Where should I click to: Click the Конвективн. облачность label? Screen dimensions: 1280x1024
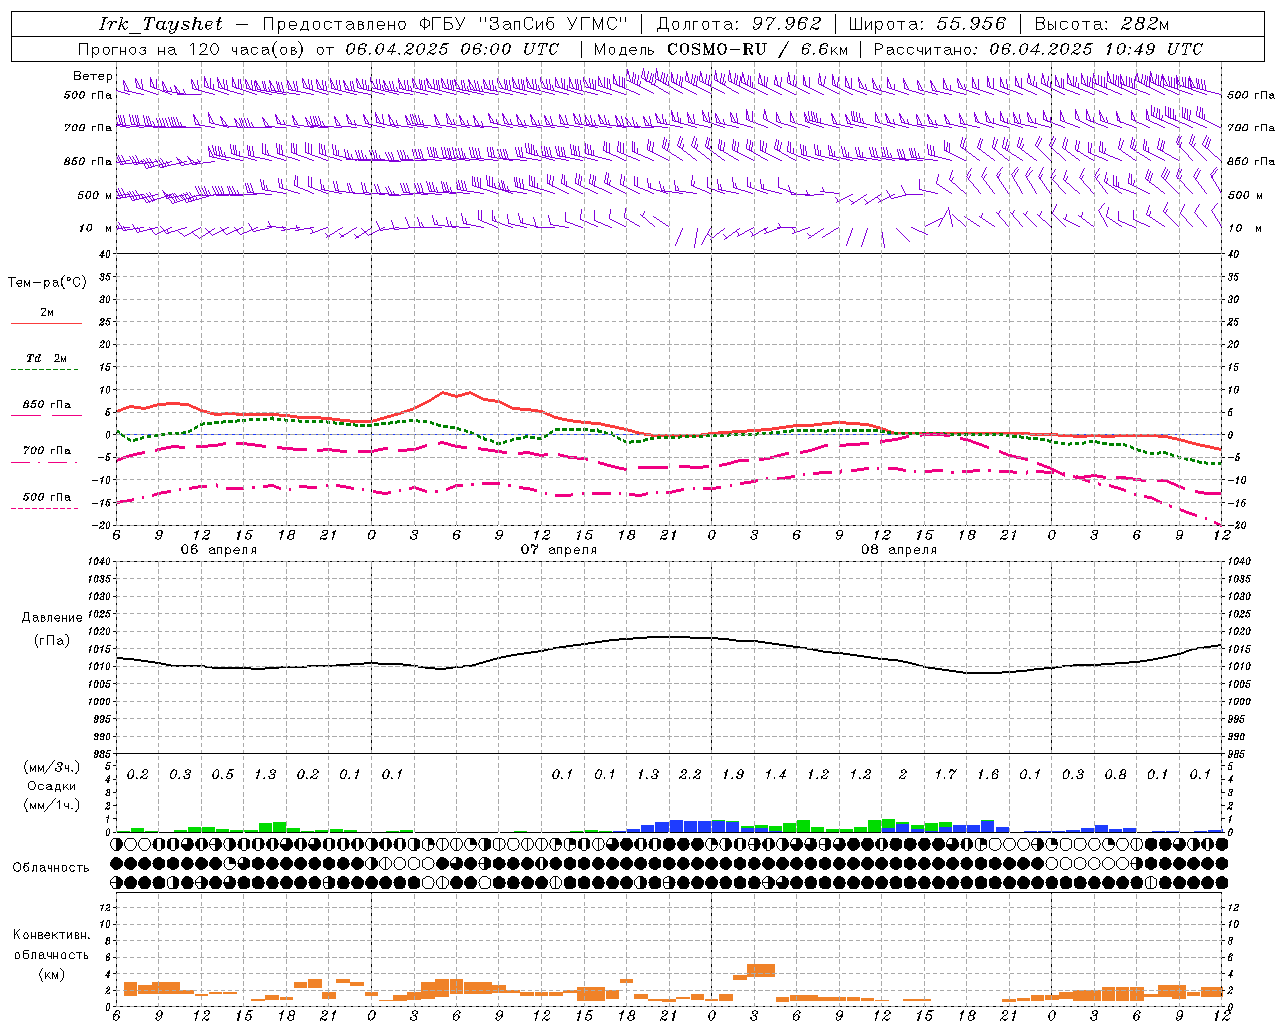(51, 945)
